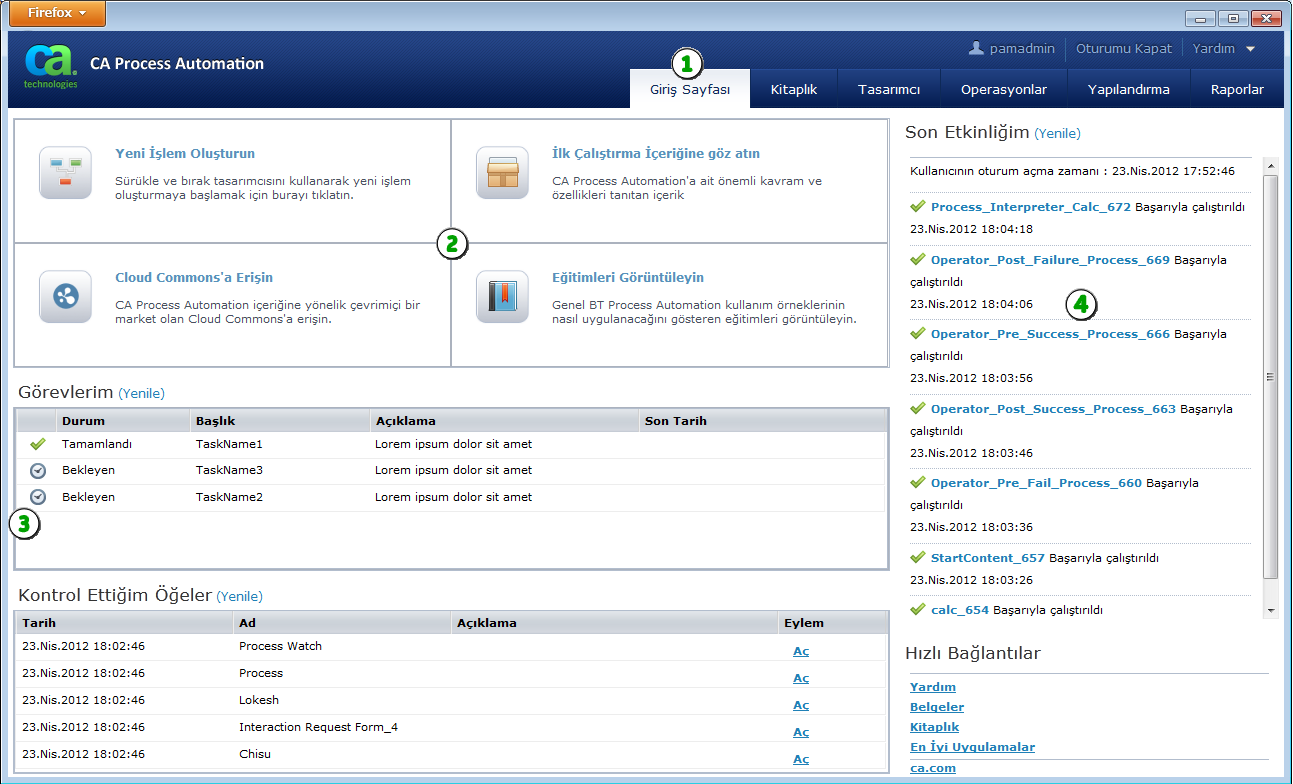Refresh Görevlerim with Yenile link
Image resolution: width=1293 pixels, height=784 pixels.
coord(141,393)
